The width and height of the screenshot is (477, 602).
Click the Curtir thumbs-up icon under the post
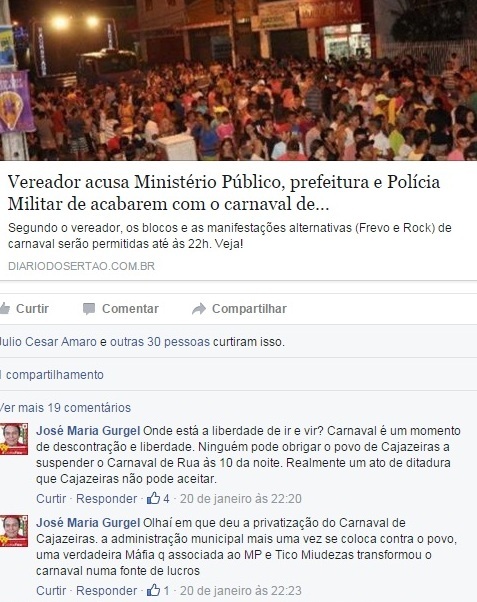[x=4, y=308]
